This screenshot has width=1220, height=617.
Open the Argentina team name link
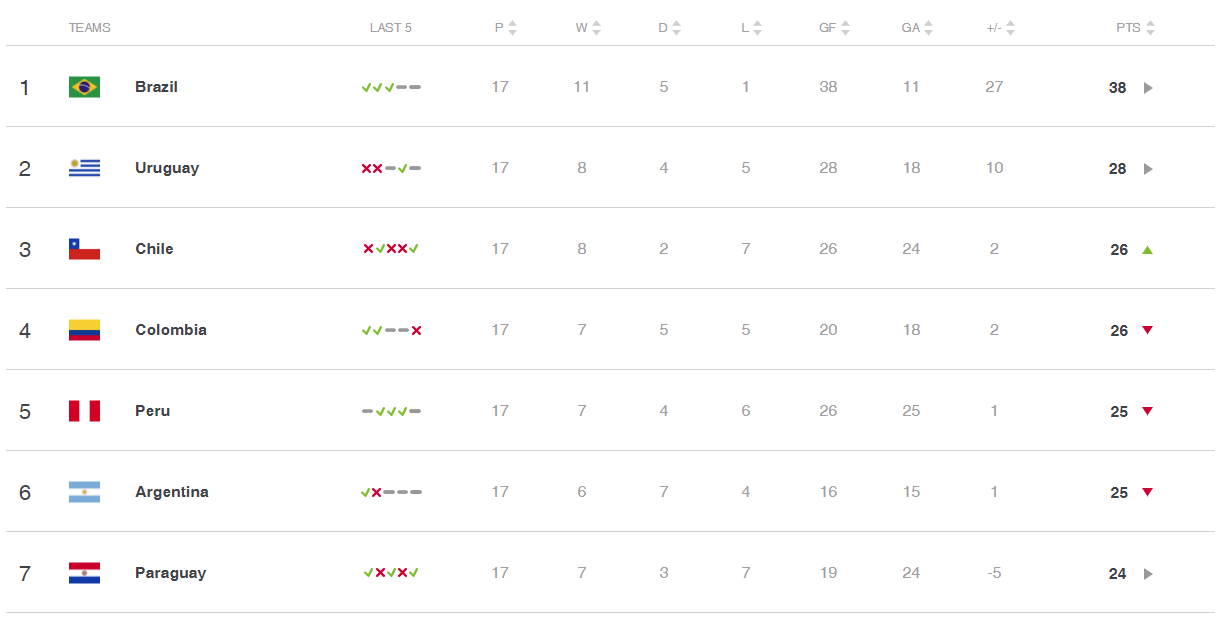click(x=172, y=492)
